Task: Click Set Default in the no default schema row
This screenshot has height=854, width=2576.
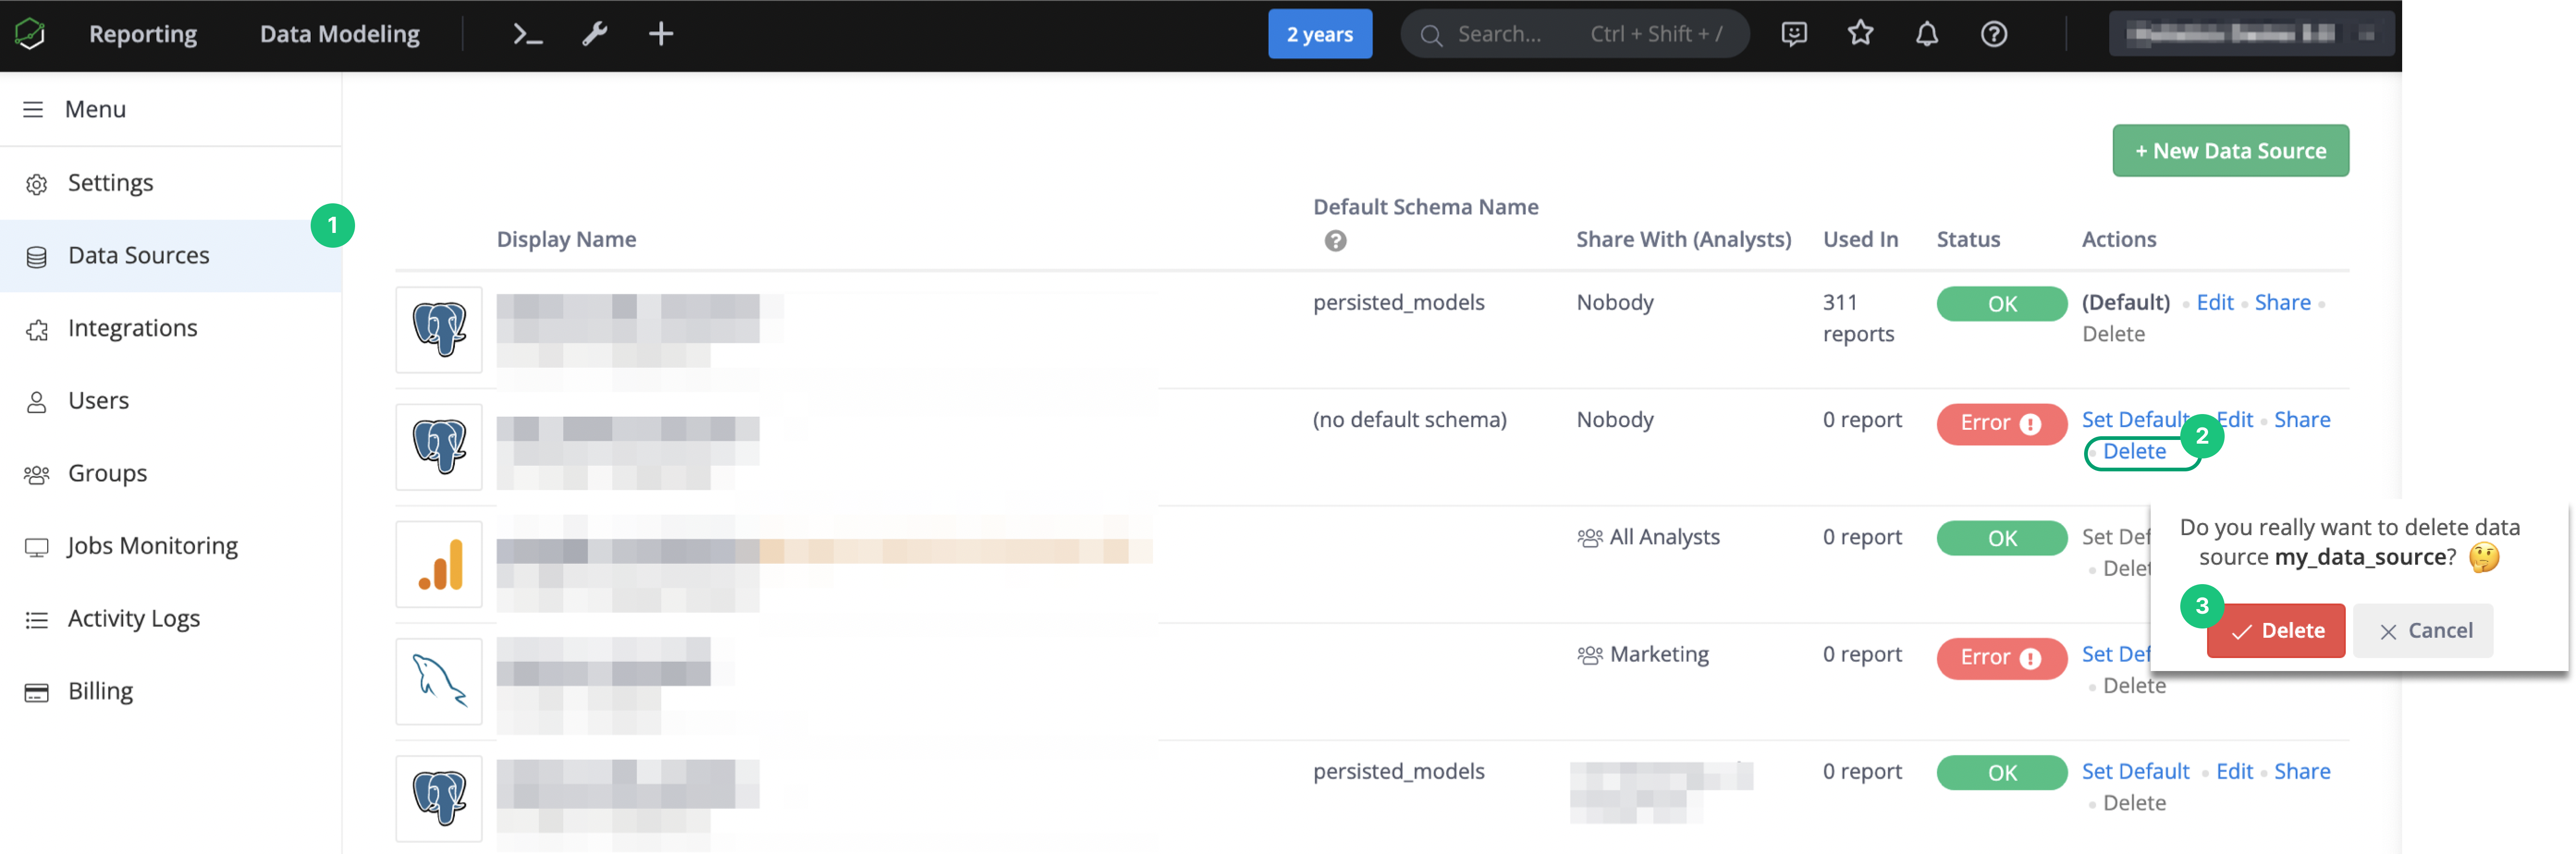Action: tap(2135, 420)
